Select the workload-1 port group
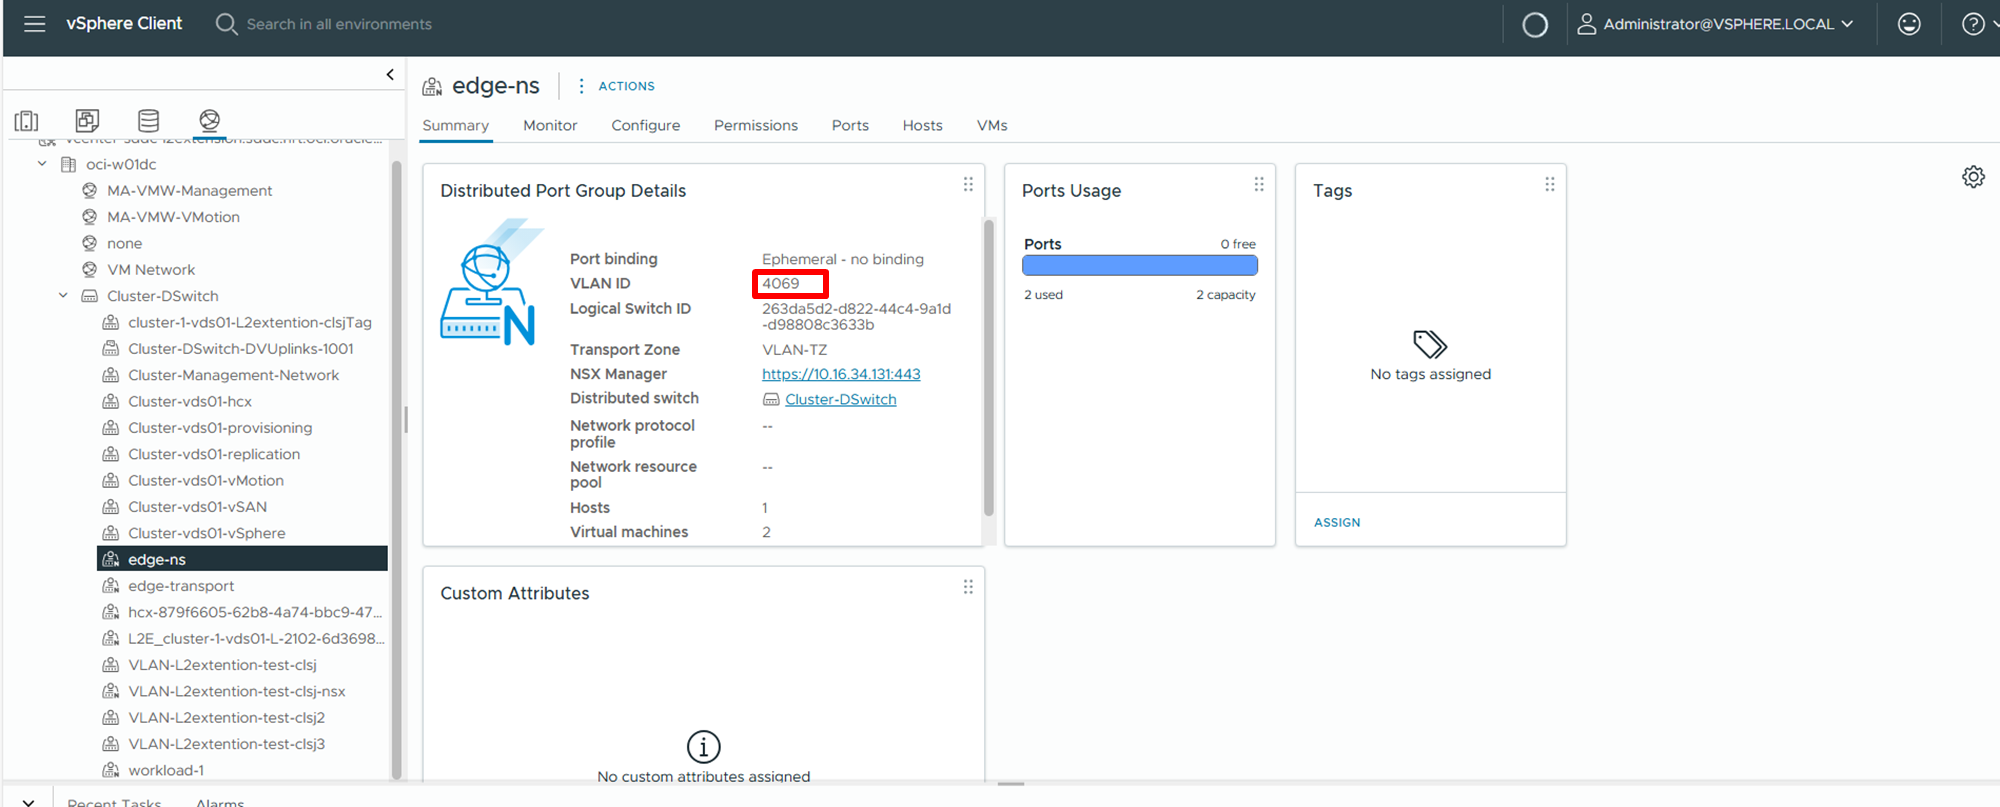The image size is (2000, 807). [x=165, y=770]
